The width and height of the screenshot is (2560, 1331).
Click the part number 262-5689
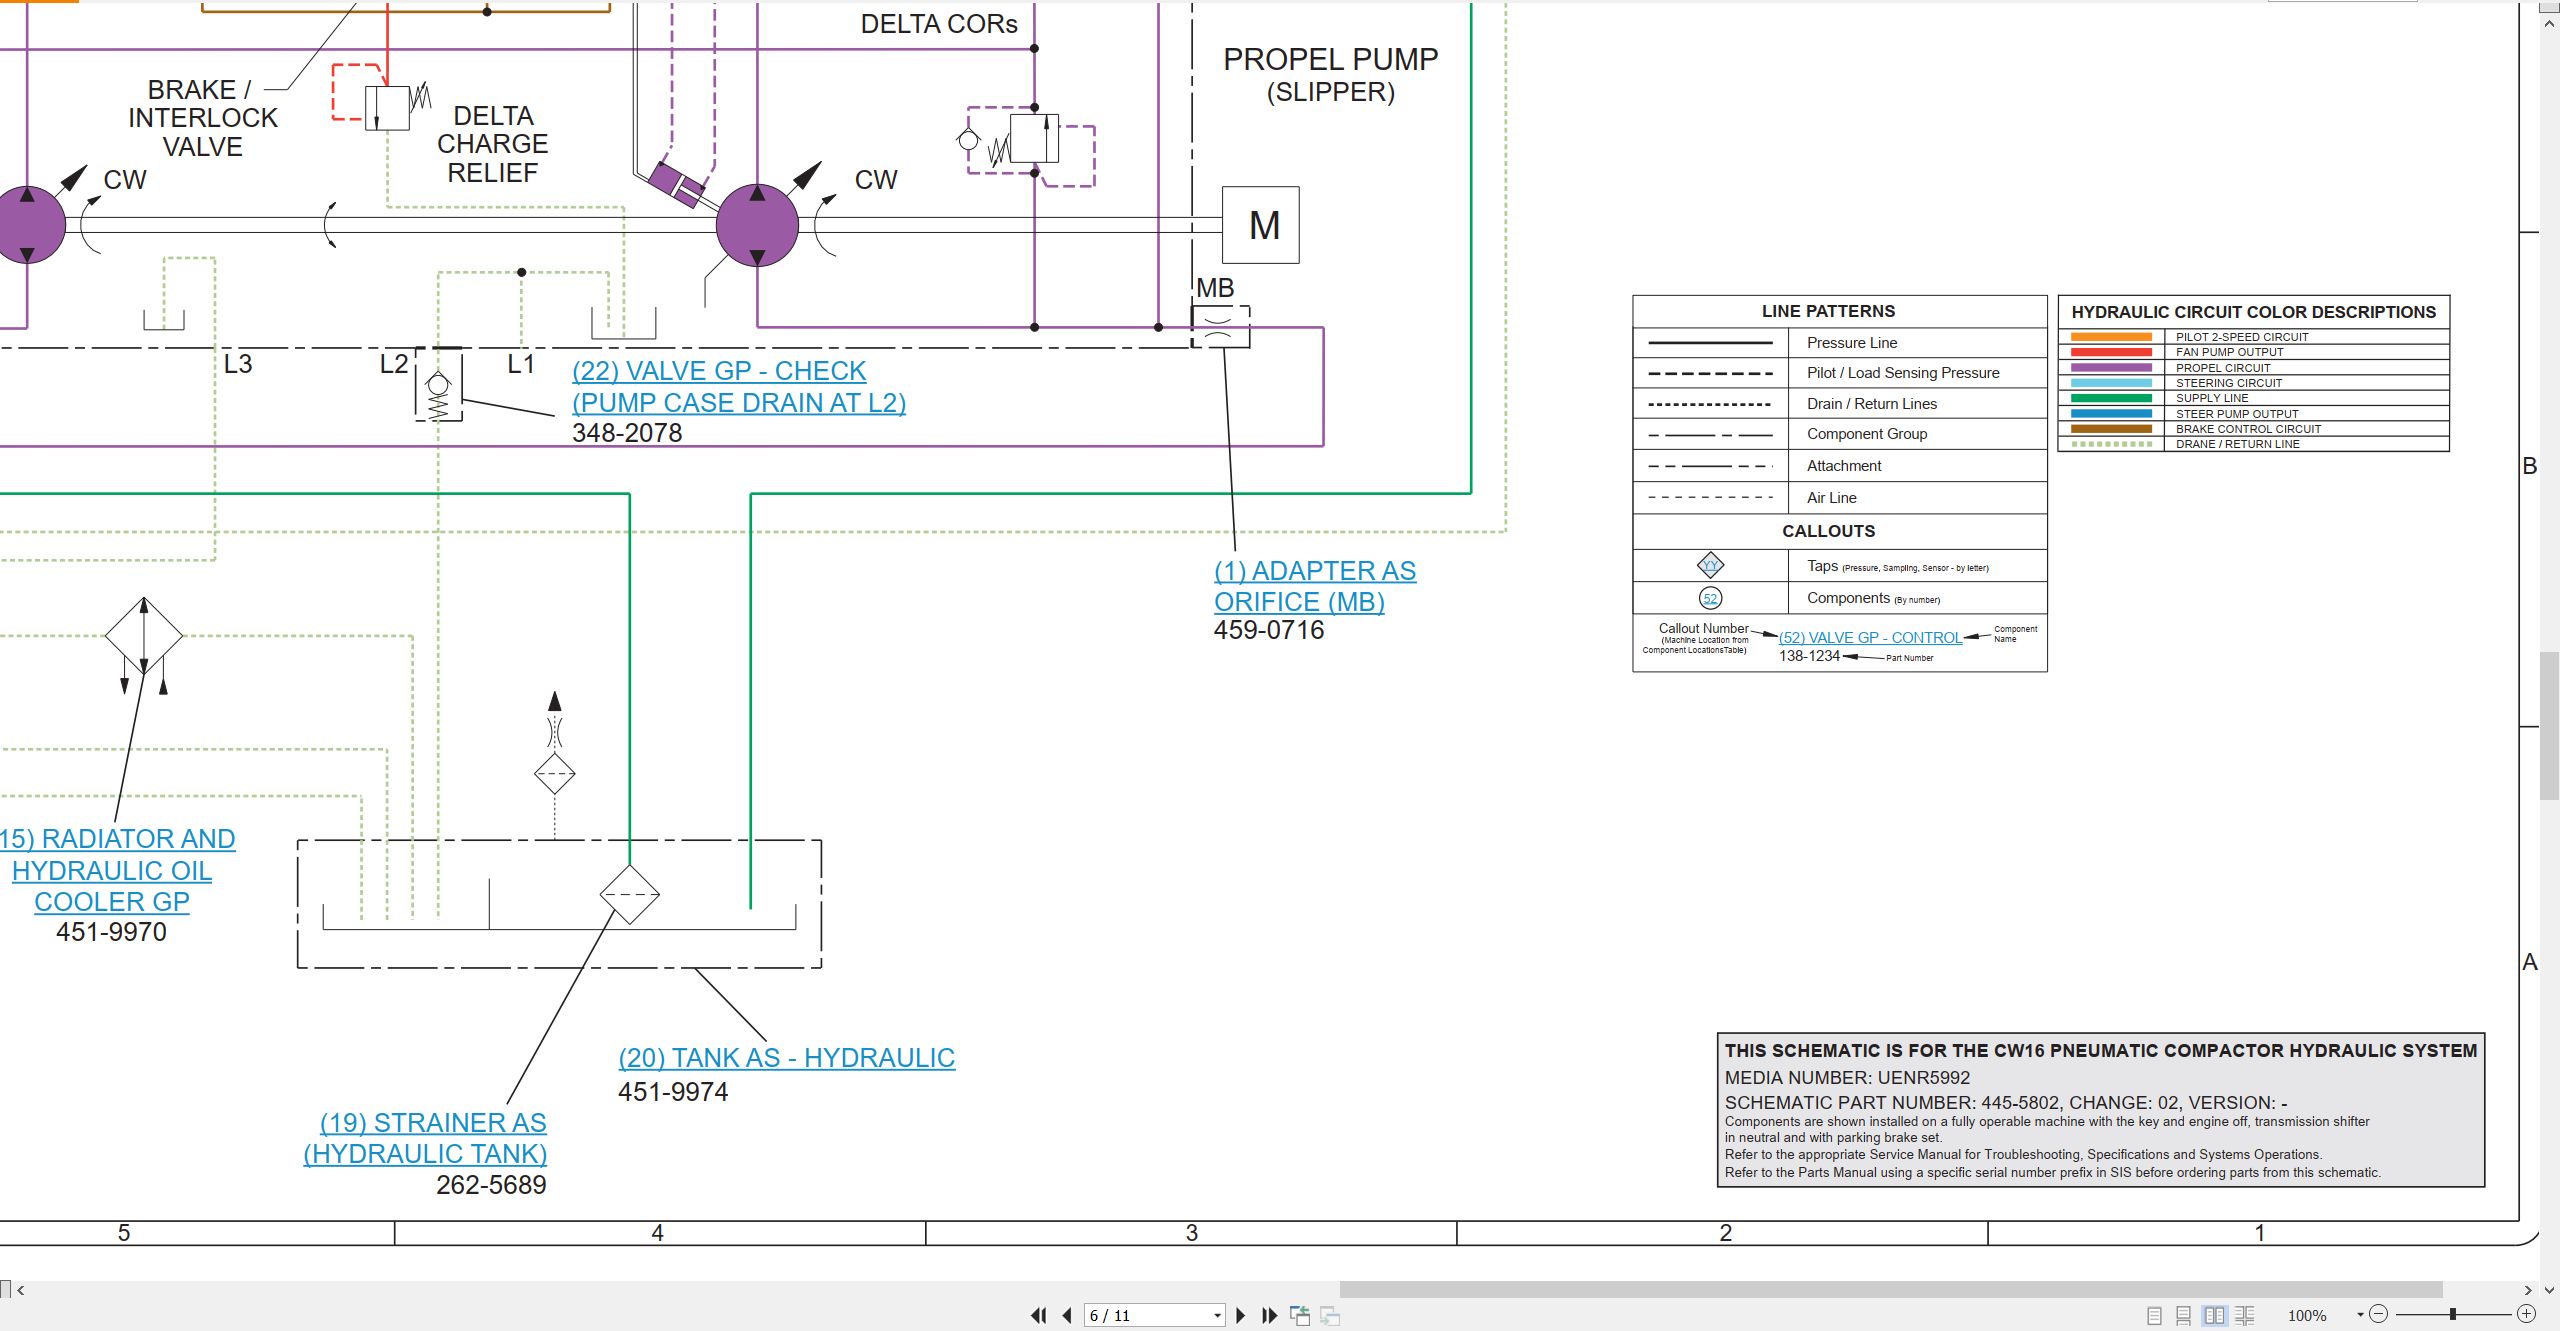(491, 1185)
